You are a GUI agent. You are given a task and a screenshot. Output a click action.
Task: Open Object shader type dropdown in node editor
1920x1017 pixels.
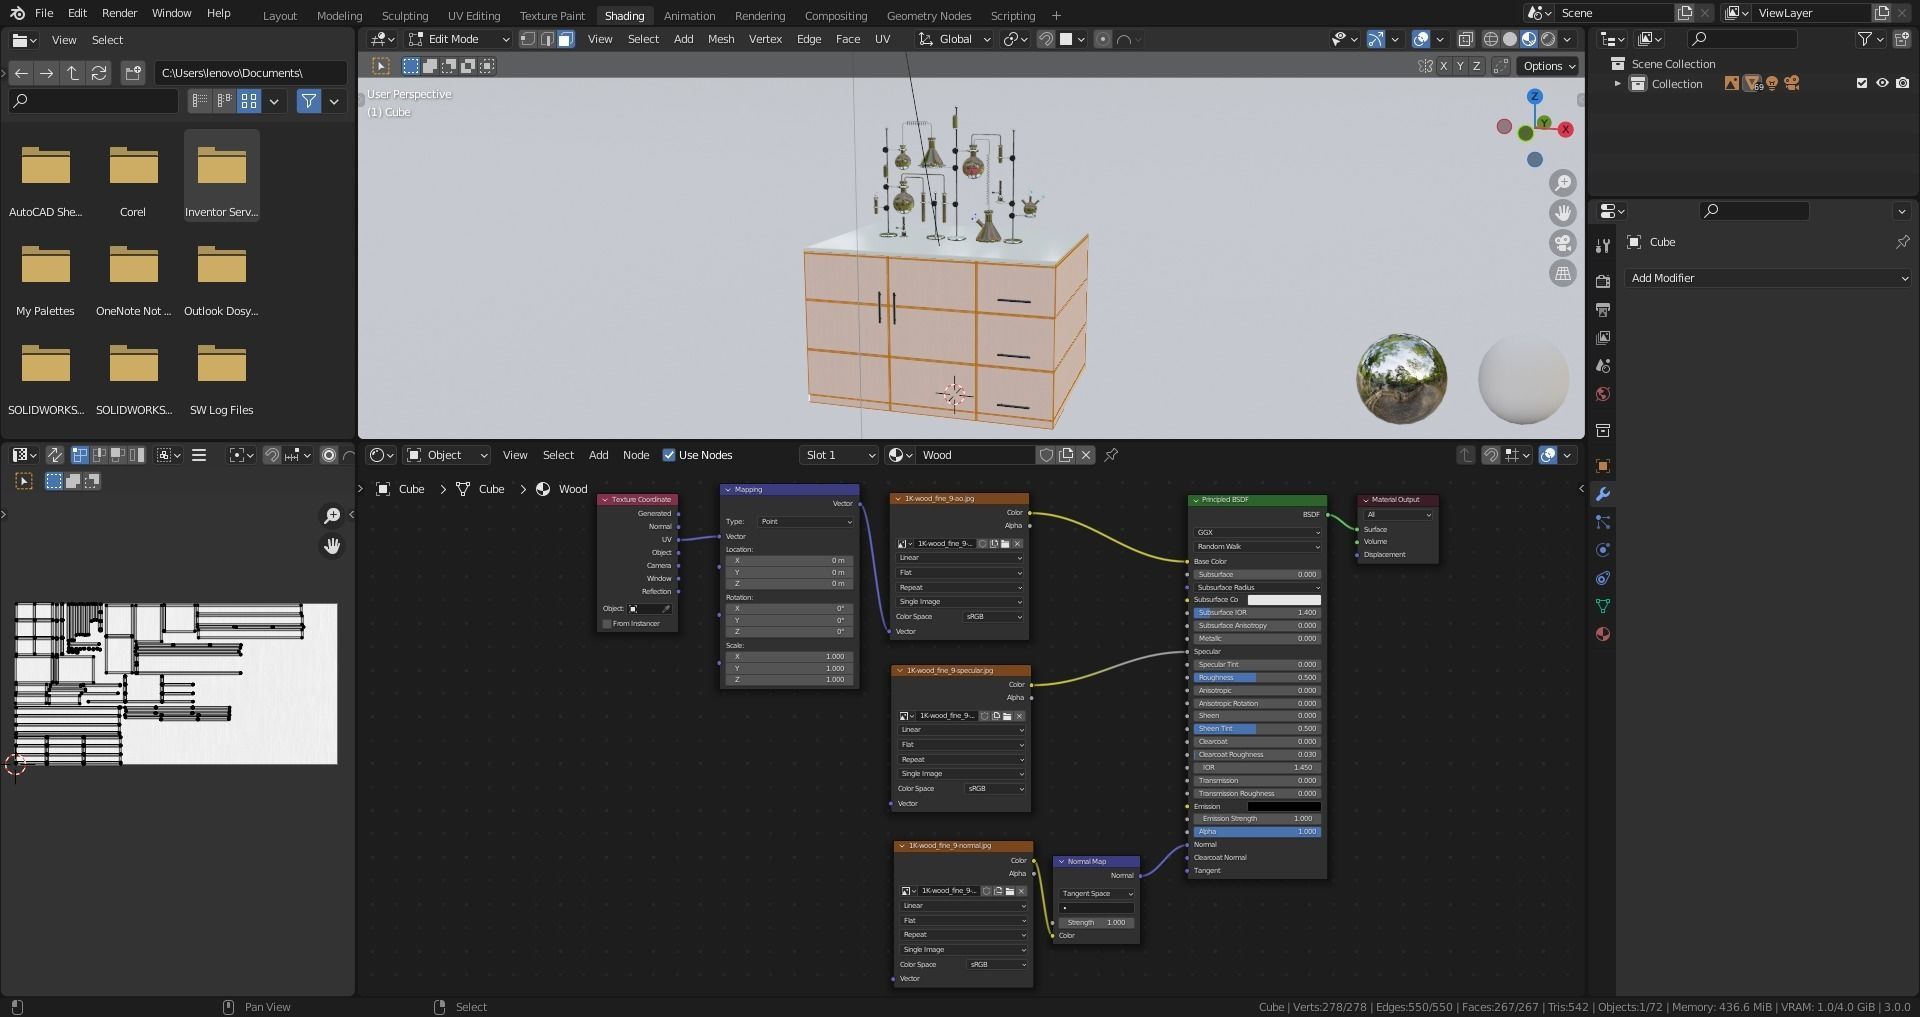click(x=446, y=455)
